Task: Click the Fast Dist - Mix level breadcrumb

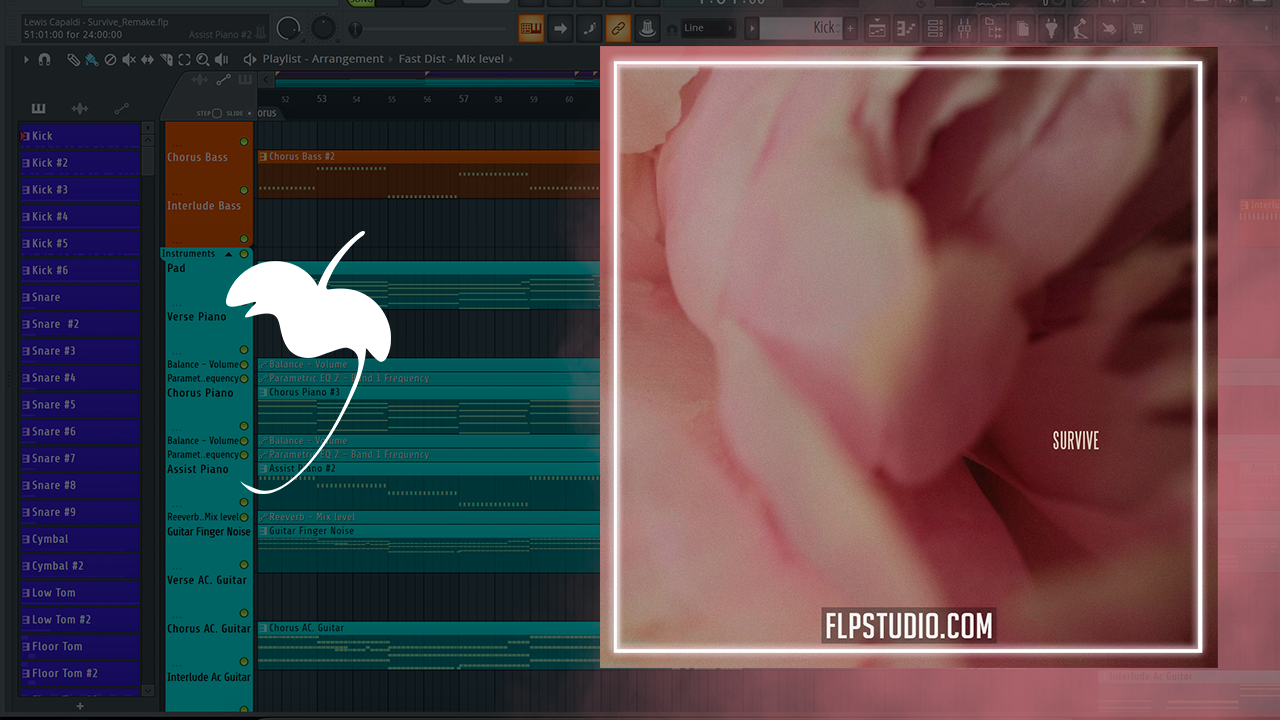Action: (451, 59)
